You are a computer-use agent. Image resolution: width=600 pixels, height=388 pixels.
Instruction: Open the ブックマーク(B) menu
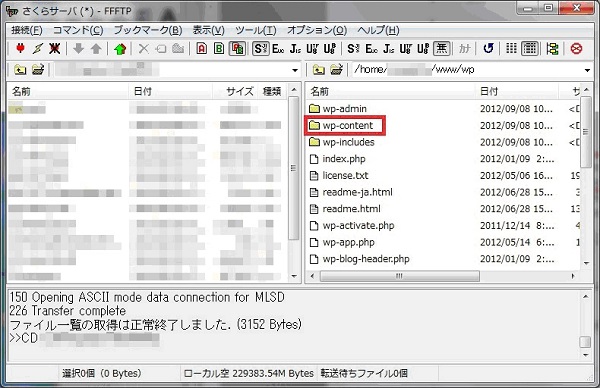[148, 30]
